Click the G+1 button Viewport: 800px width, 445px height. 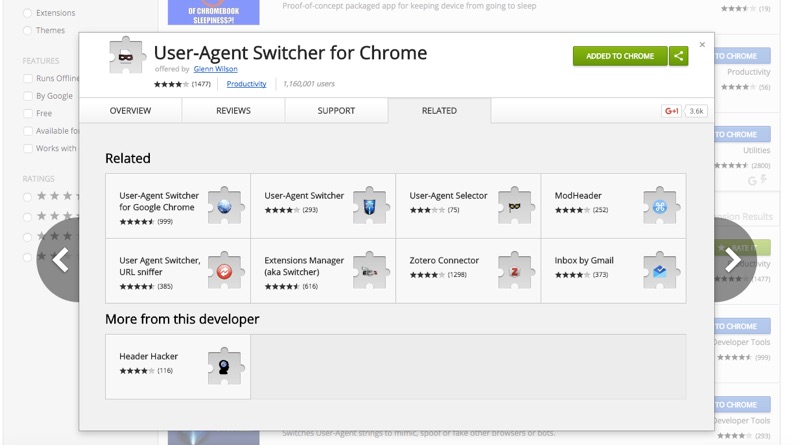(671, 111)
